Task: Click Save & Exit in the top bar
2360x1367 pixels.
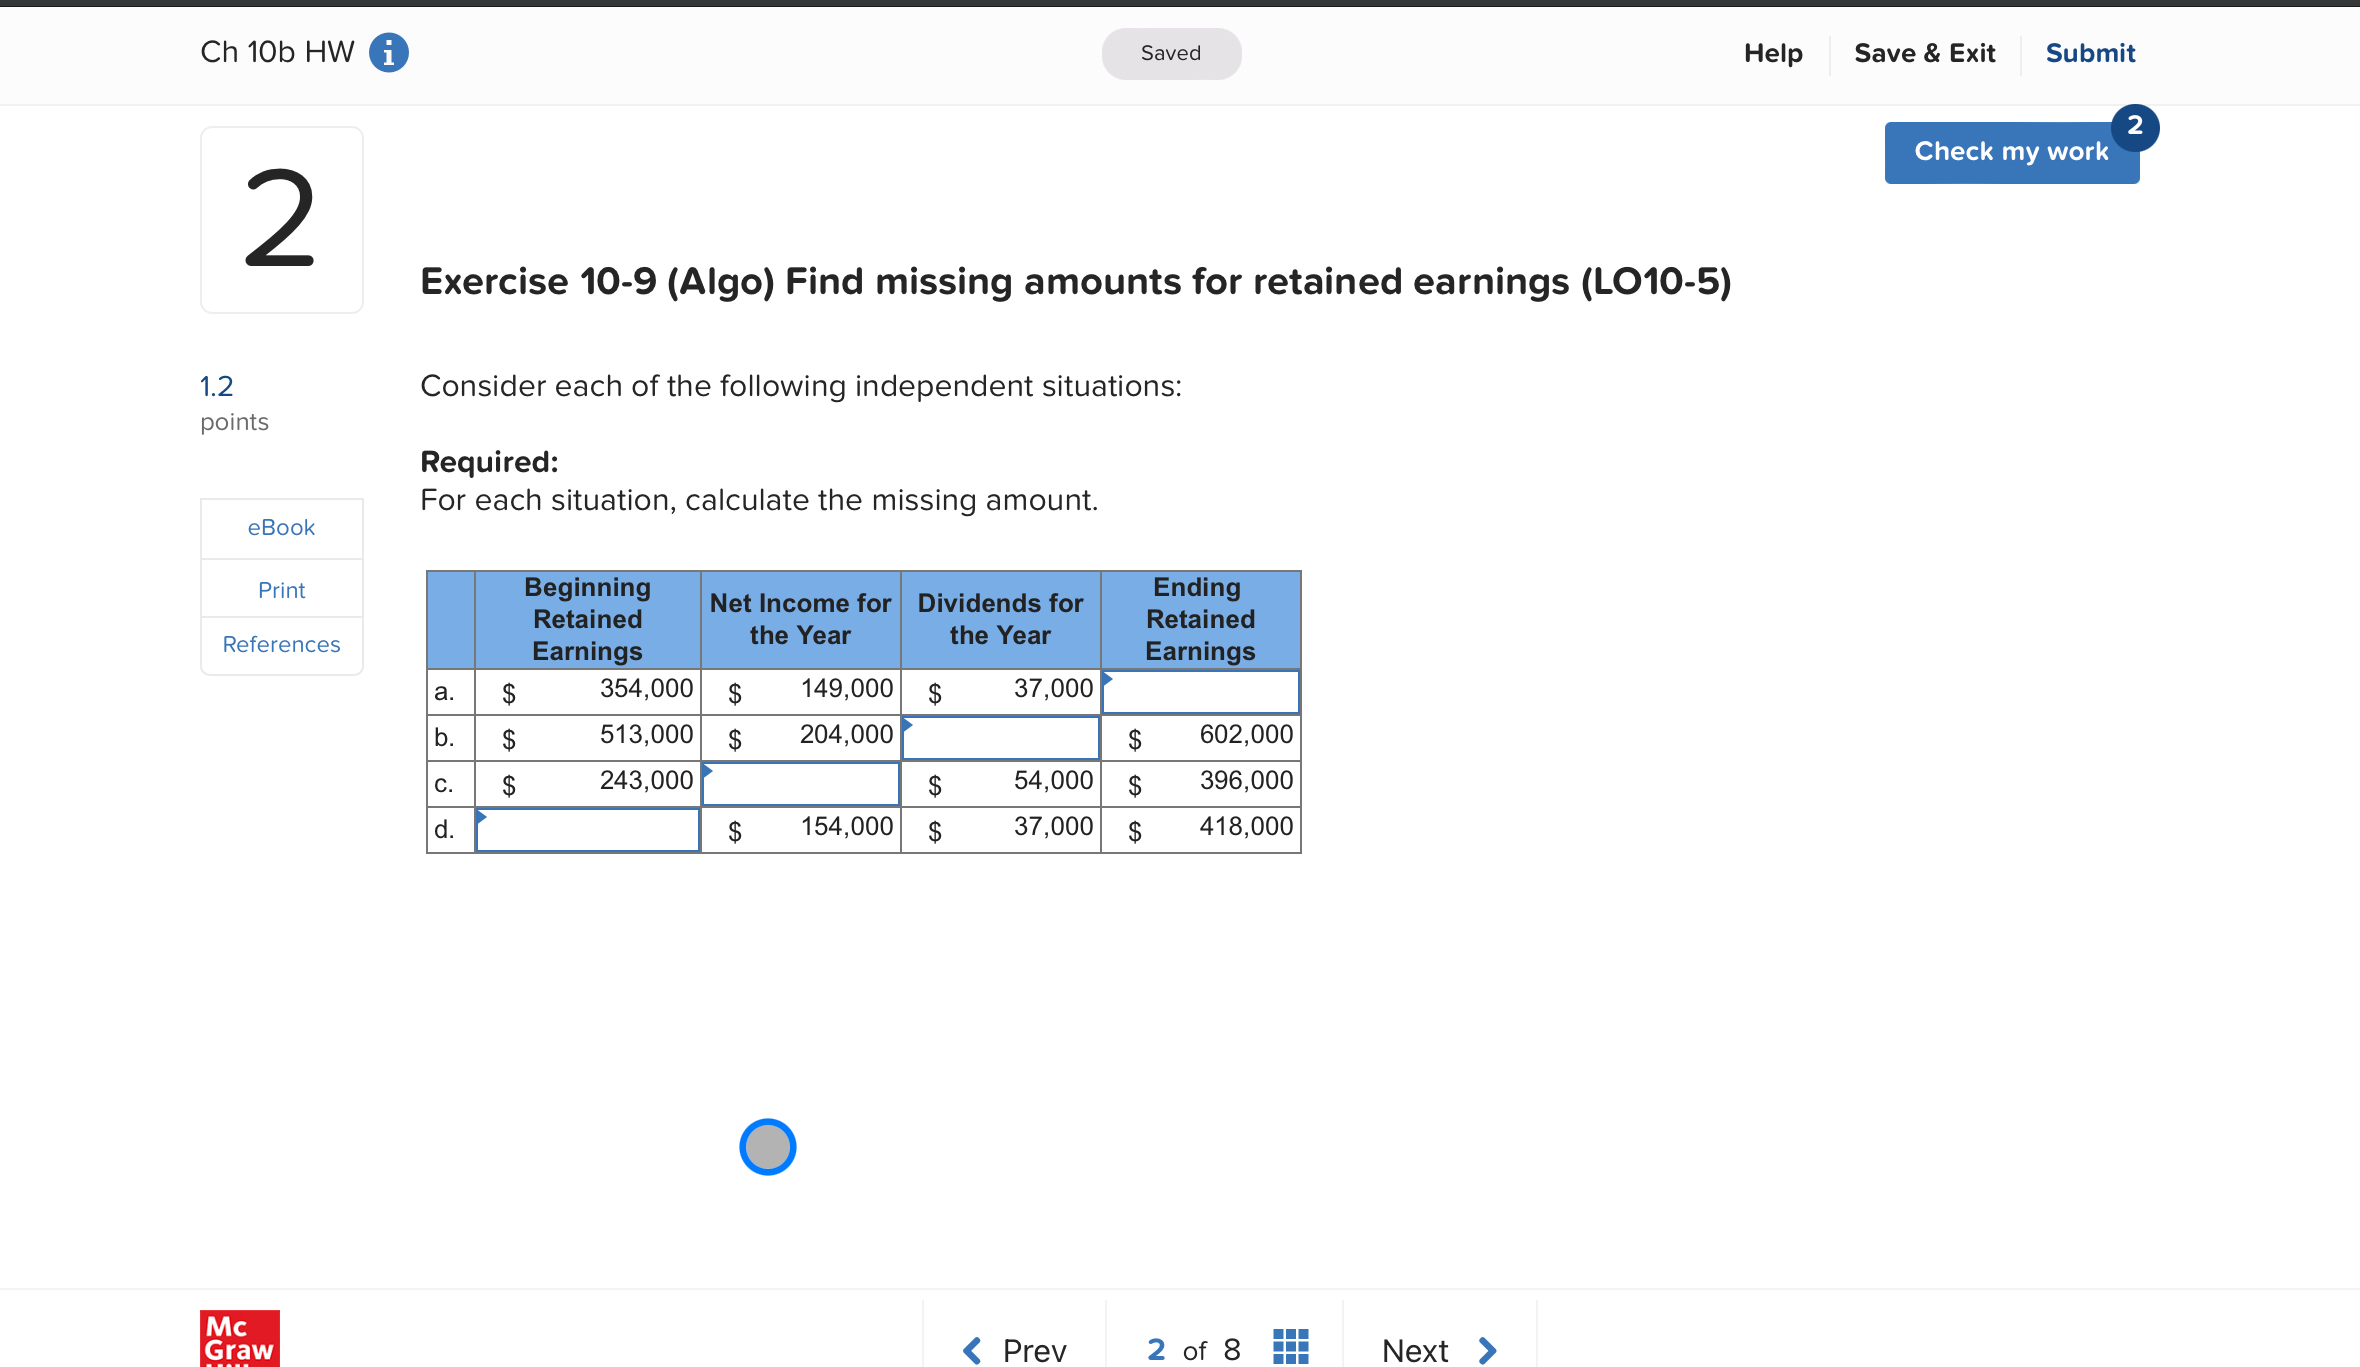Action: (x=1923, y=53)
